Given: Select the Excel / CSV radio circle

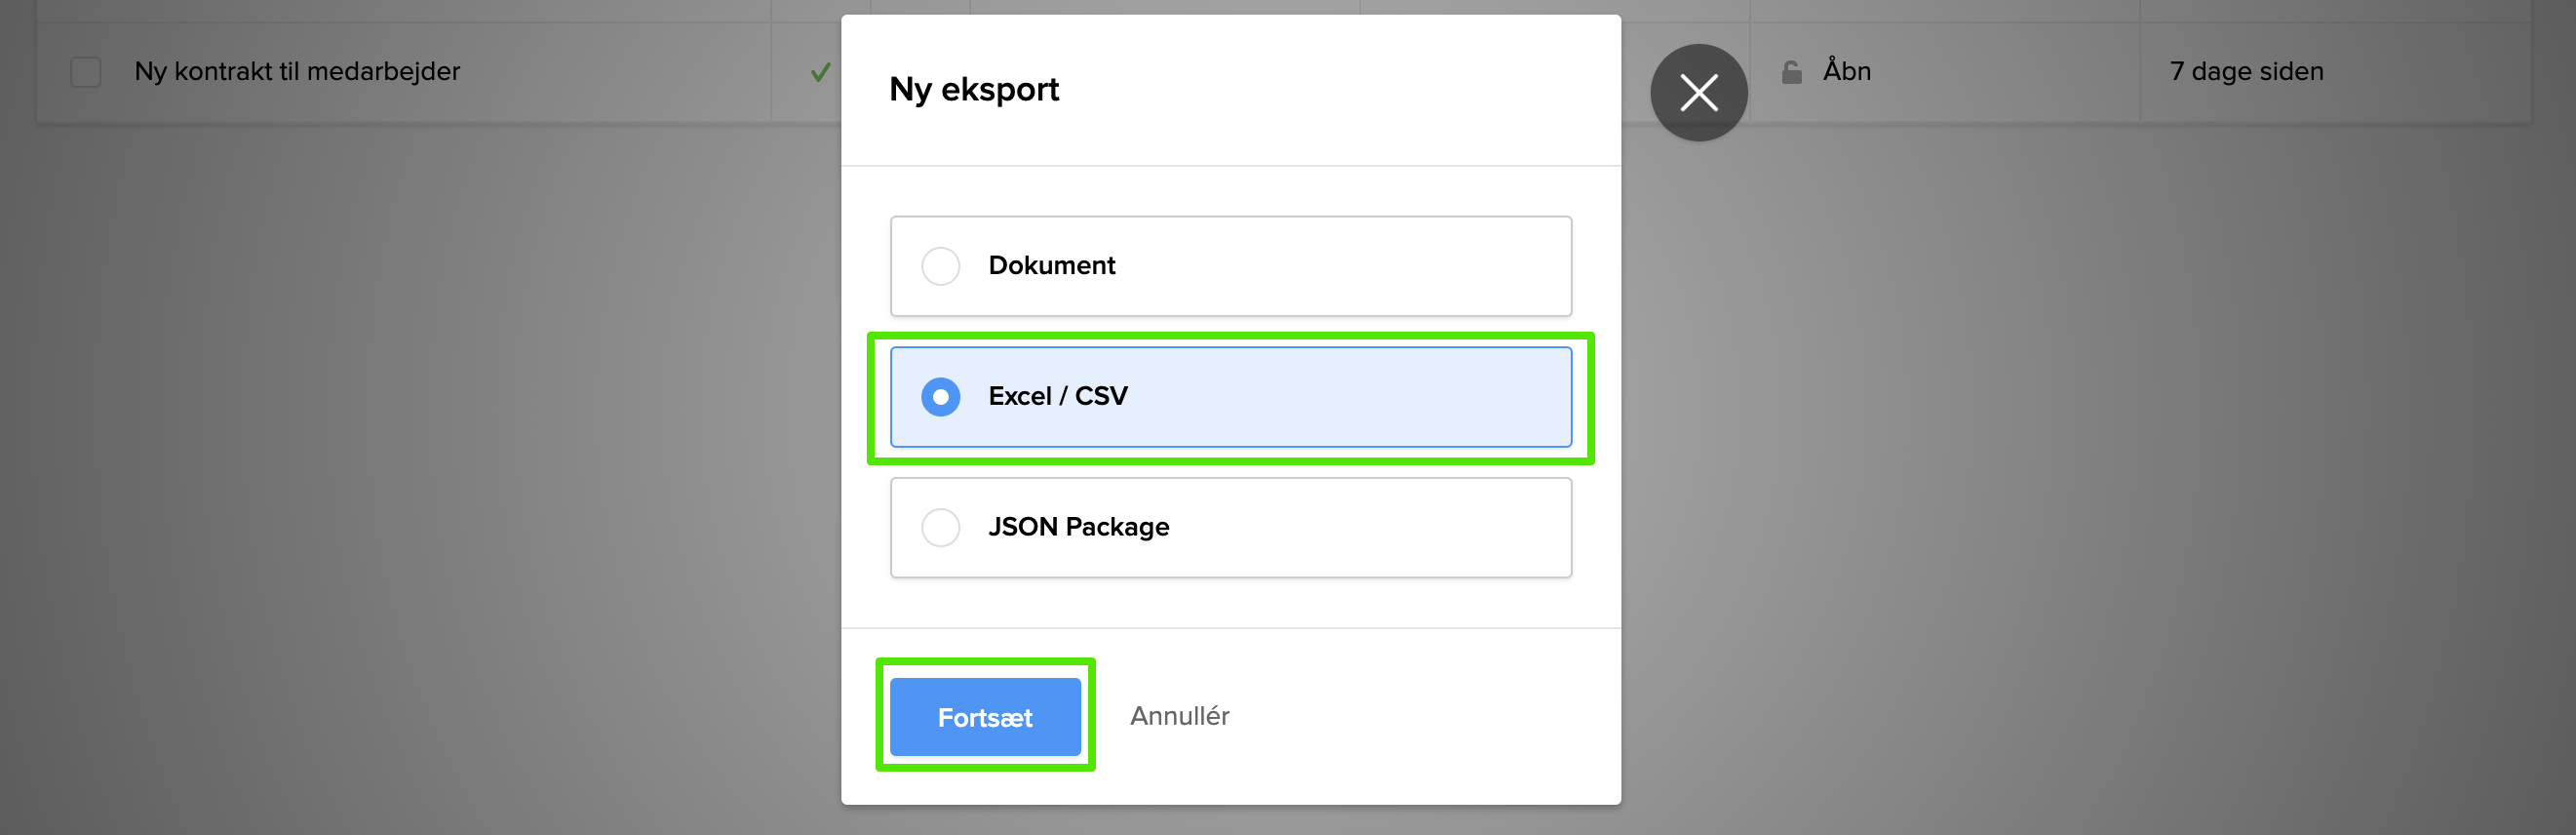Looking at the screenshot, I should tap(940, 397).
